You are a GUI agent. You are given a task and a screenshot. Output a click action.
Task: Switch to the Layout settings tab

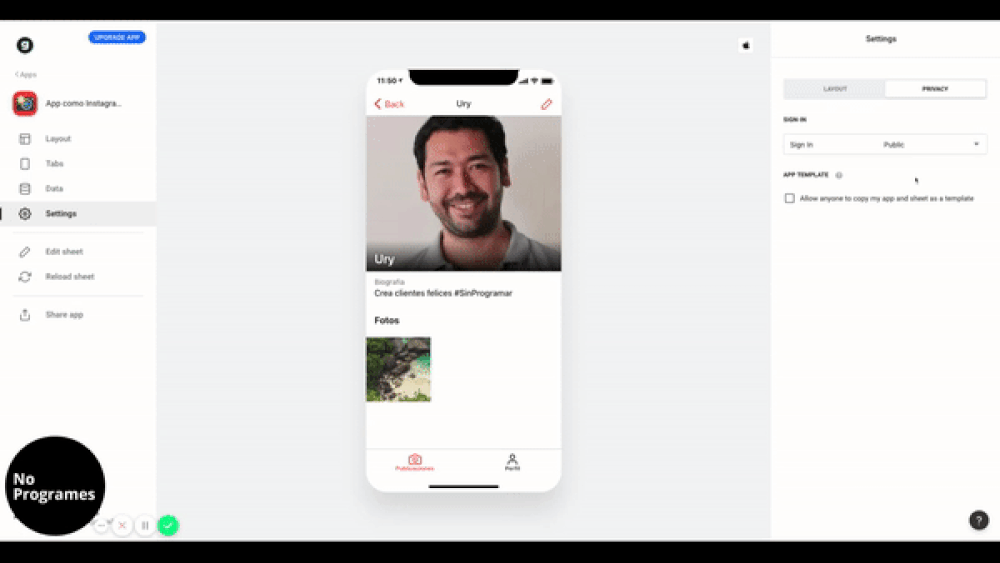point(835,89)
